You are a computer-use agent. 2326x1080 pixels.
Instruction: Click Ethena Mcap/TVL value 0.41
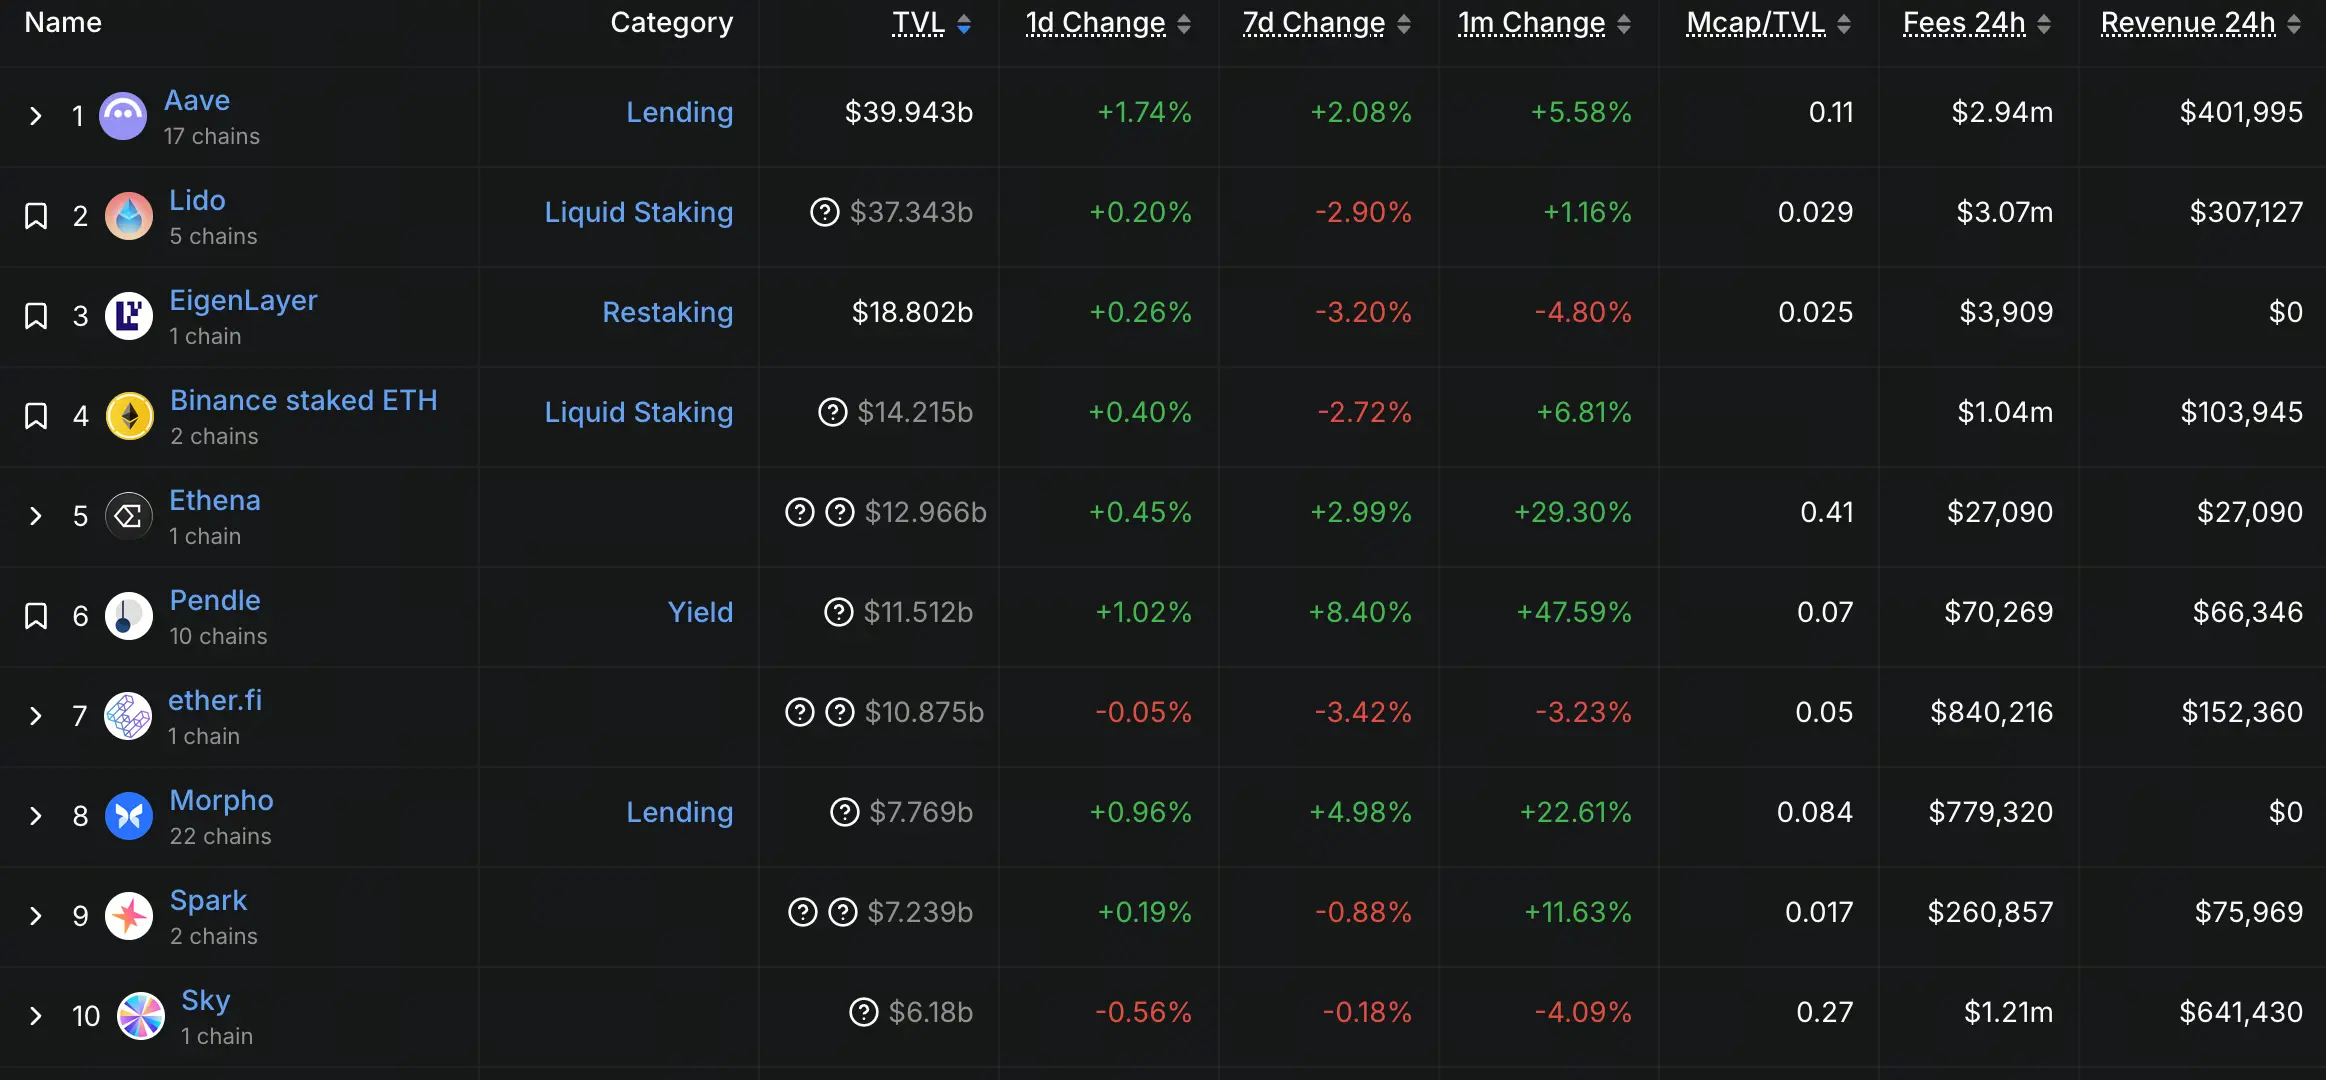click(1827, 512)
